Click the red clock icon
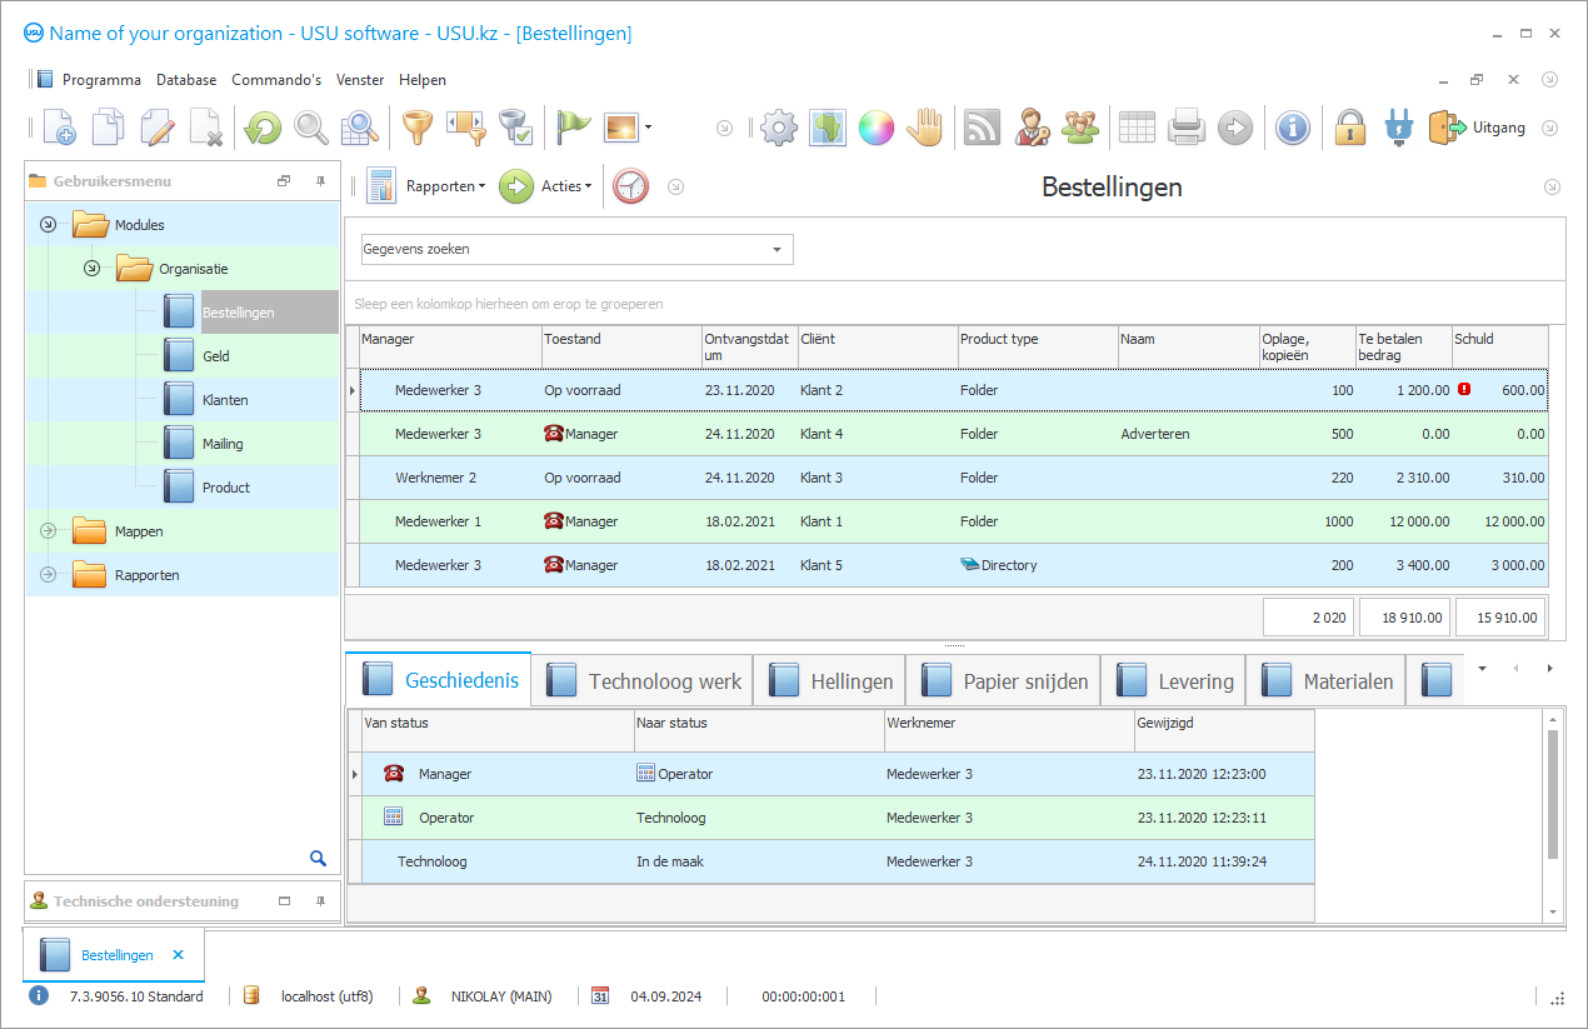The image size is (1588, 1029). point(631,186)
